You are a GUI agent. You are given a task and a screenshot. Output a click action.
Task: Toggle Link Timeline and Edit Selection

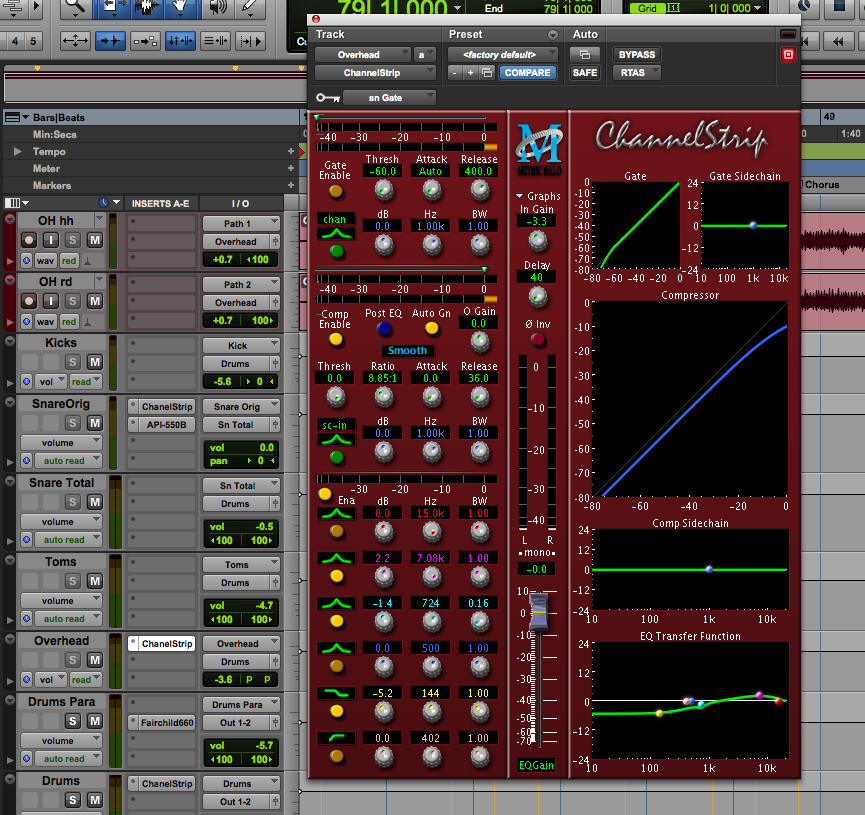(180, 41)
